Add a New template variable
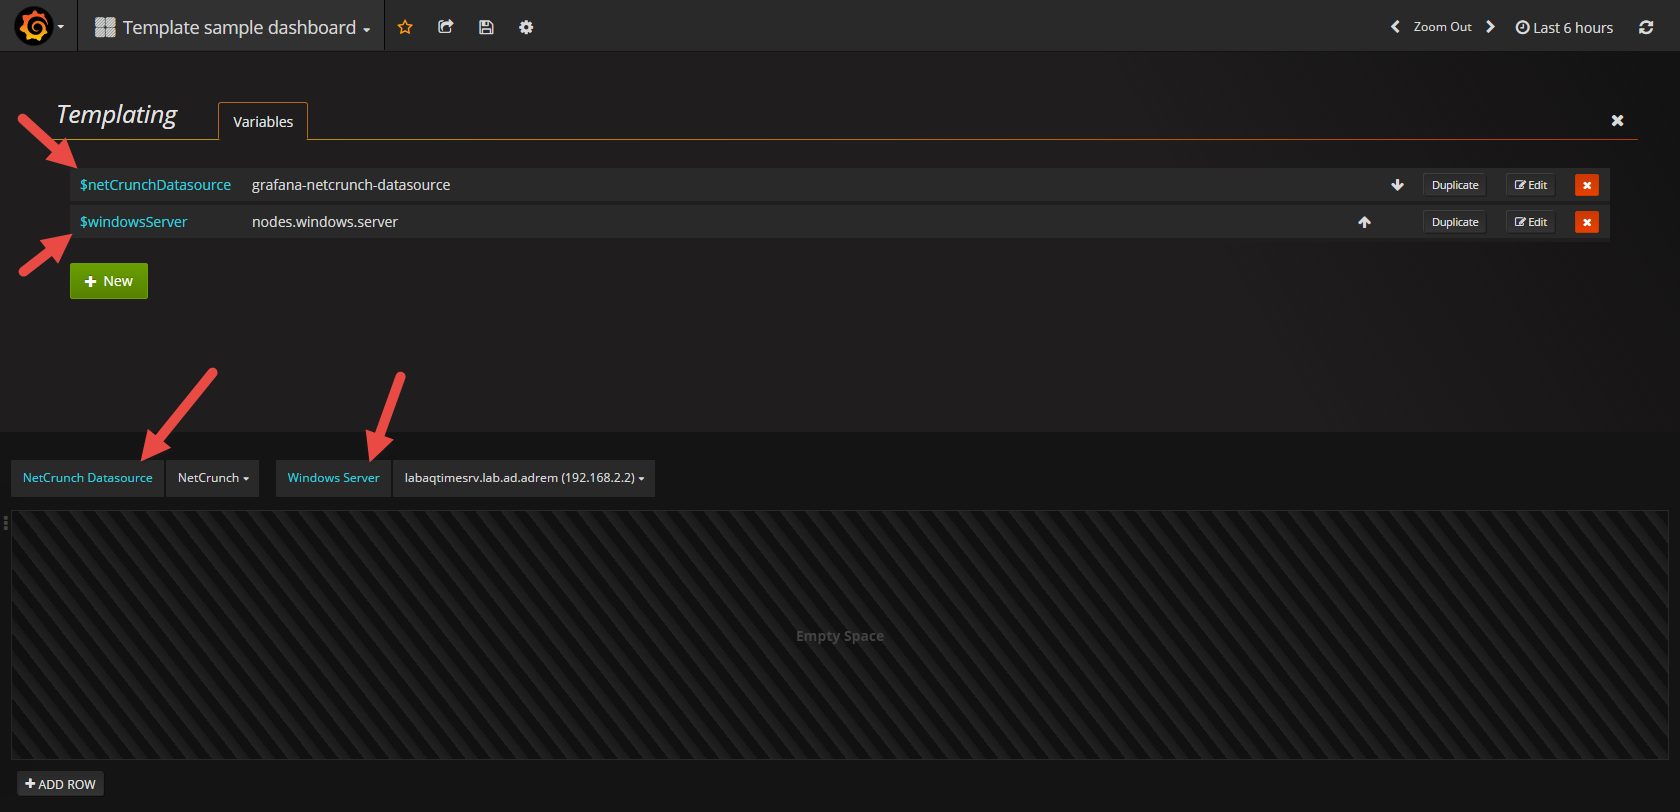The width and height of the screenshot is (1680, 812). tap(109, 281)
